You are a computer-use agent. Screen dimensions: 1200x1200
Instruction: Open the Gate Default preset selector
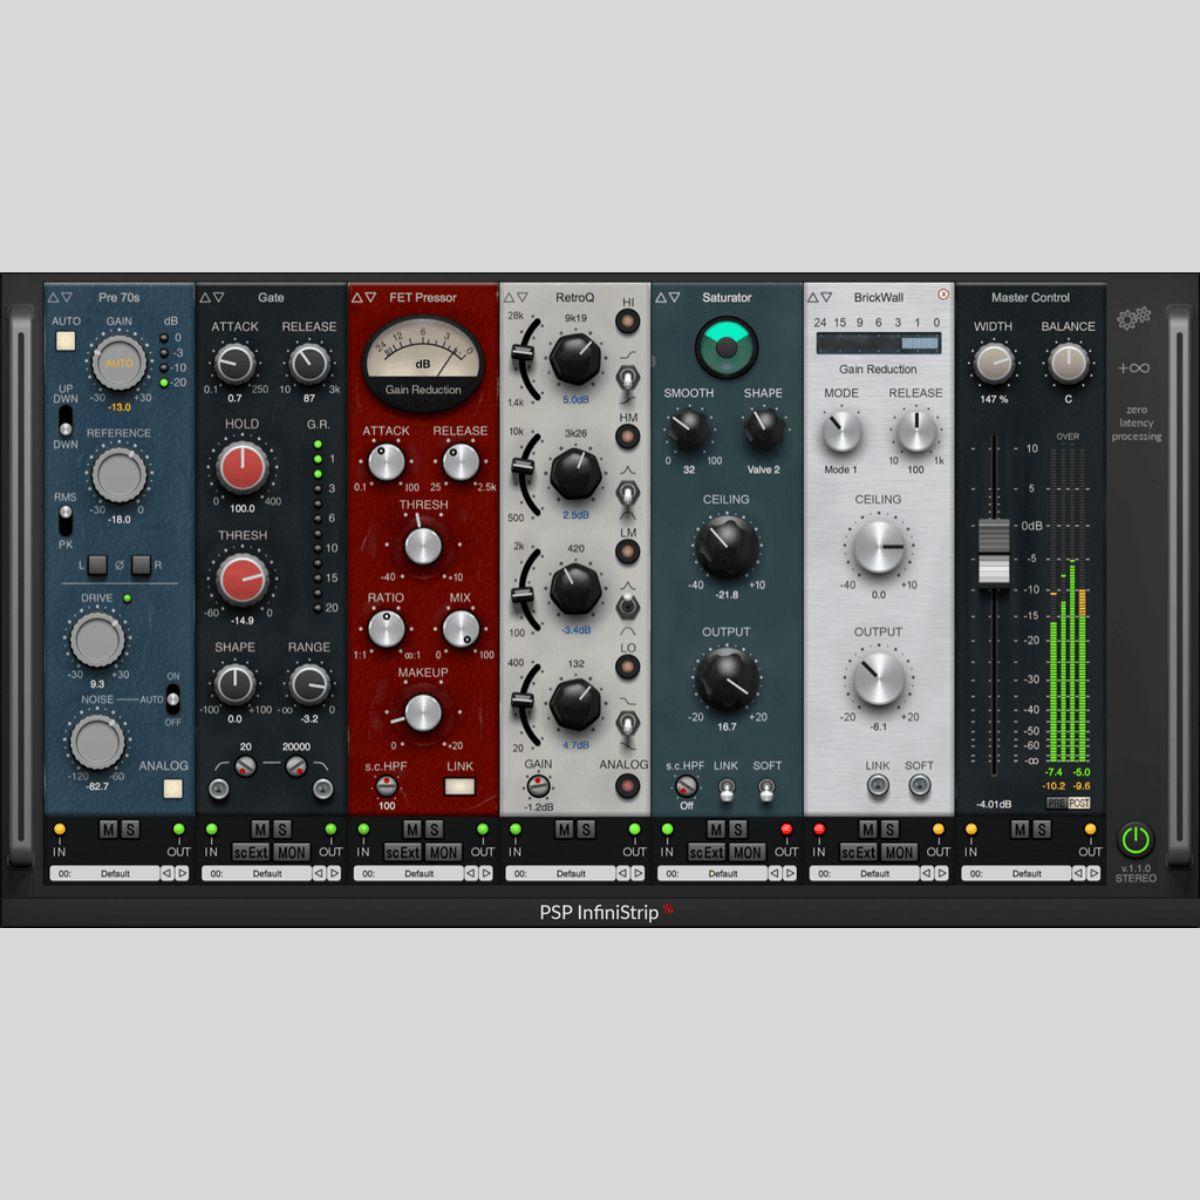[257, 873]
